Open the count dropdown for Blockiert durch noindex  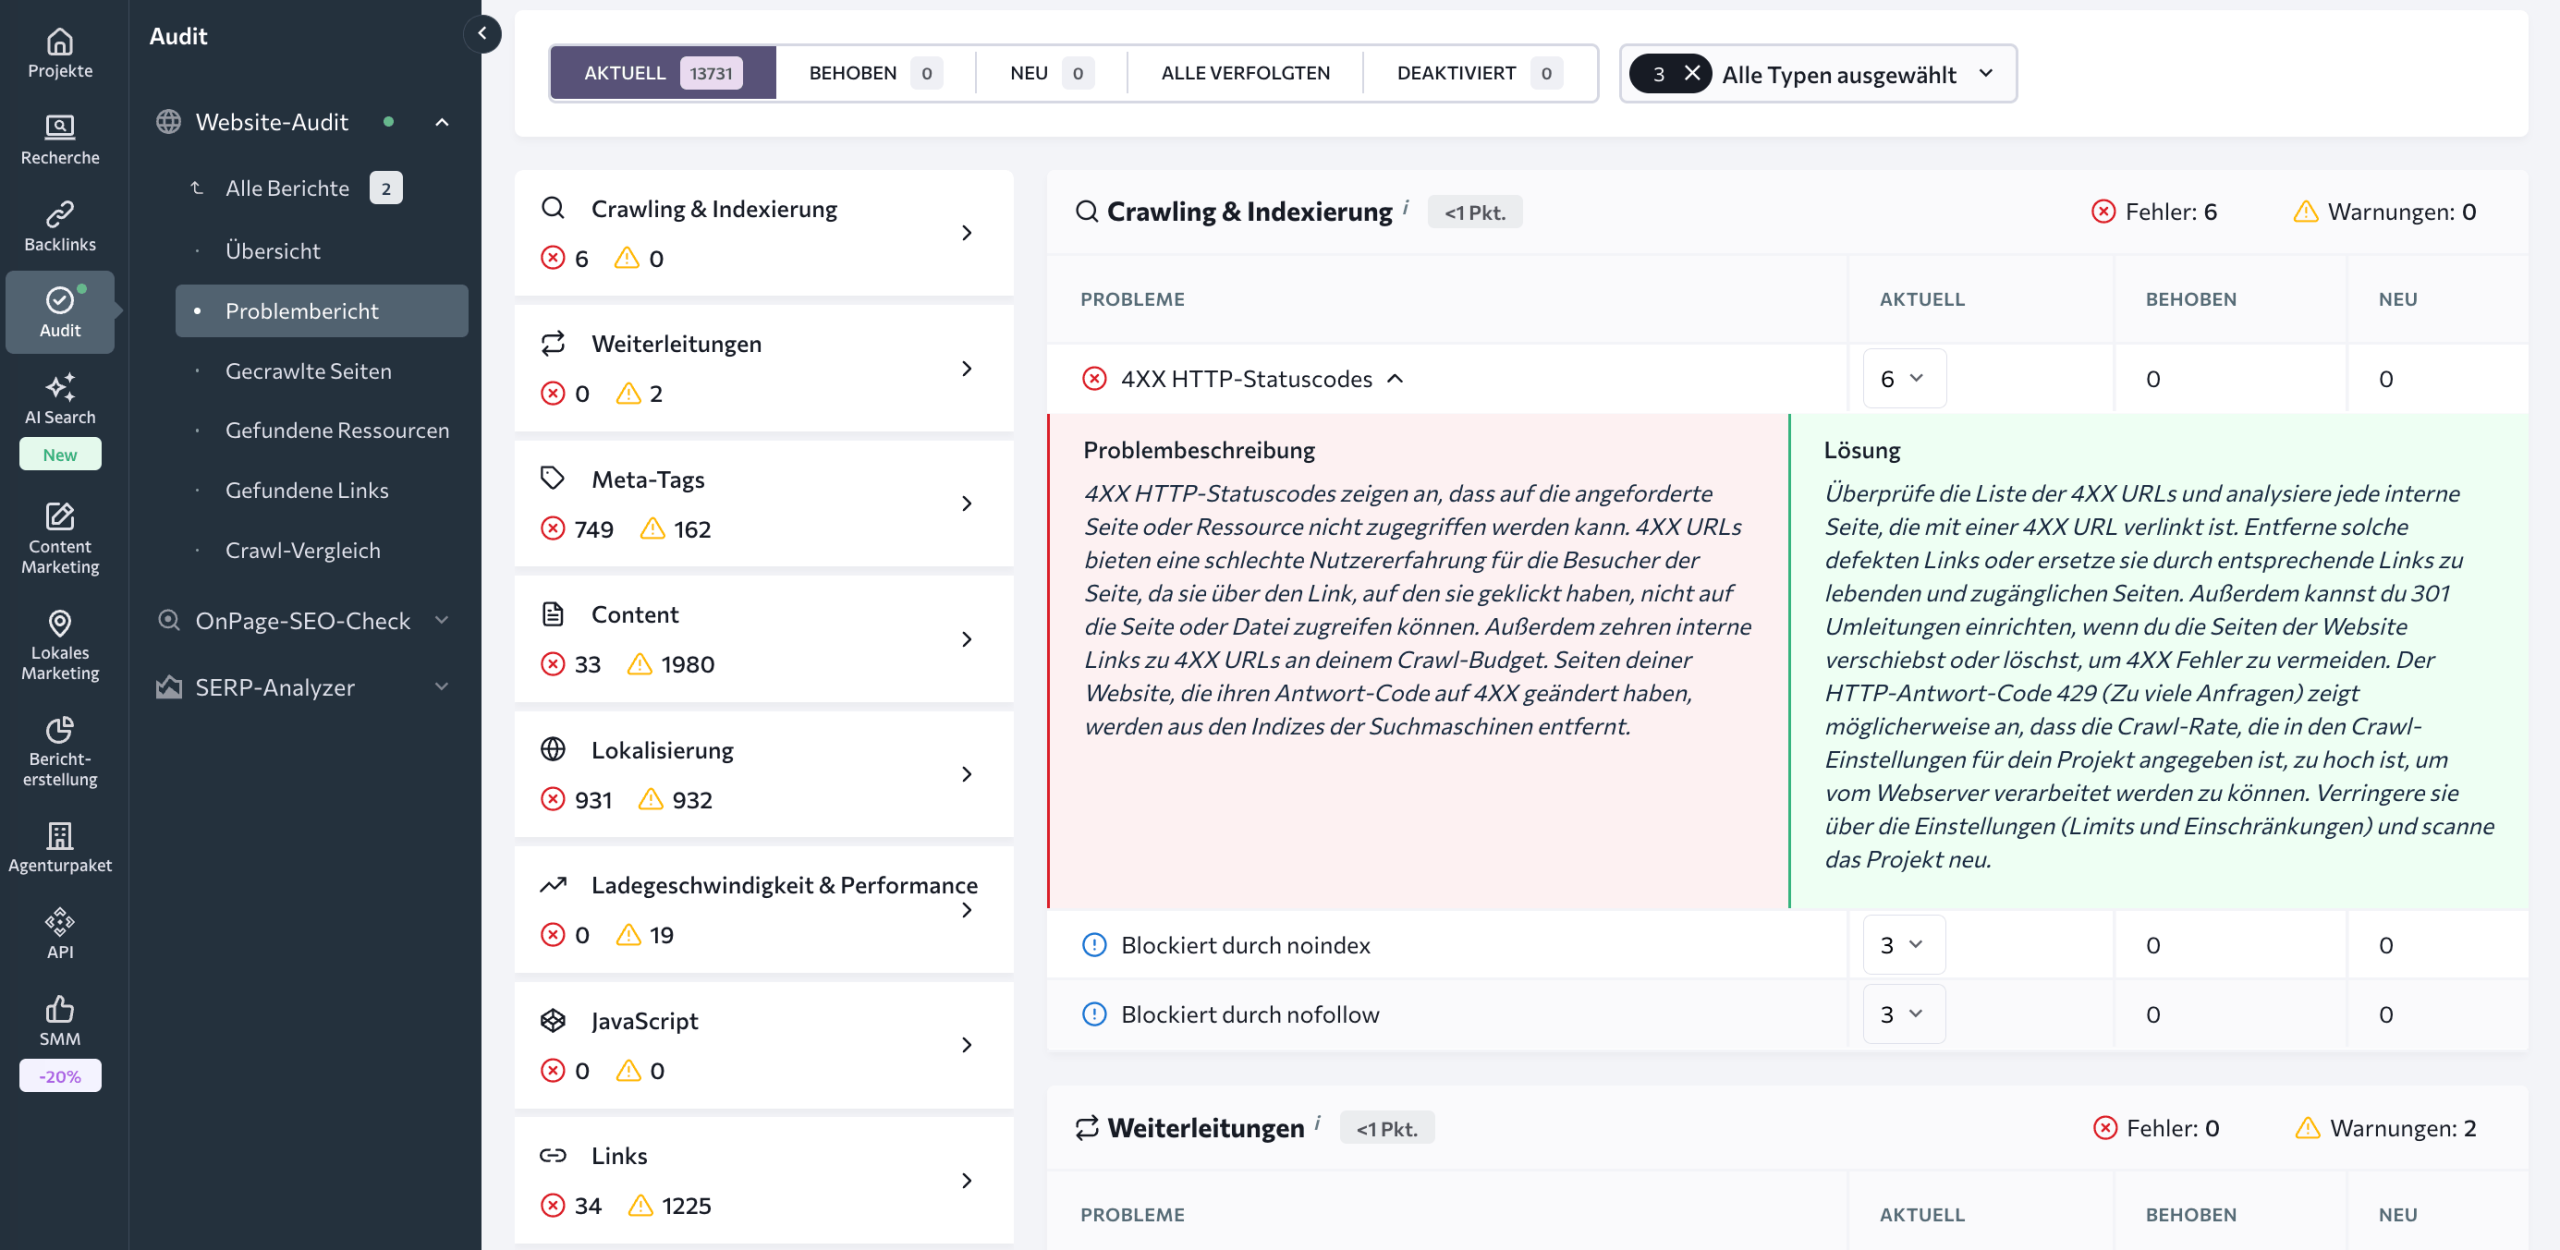[1904, 944]
